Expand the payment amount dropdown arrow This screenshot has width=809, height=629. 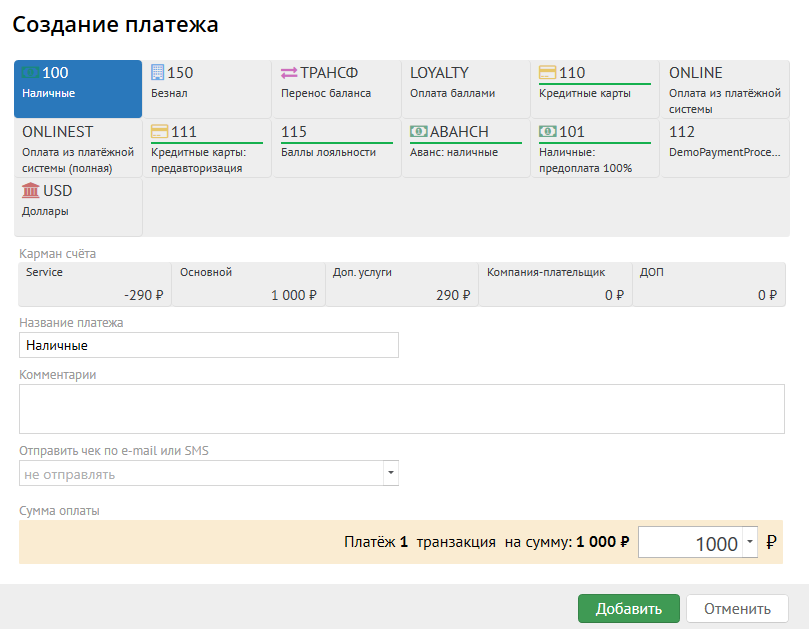pyautogui.click(x=750, y=543)
